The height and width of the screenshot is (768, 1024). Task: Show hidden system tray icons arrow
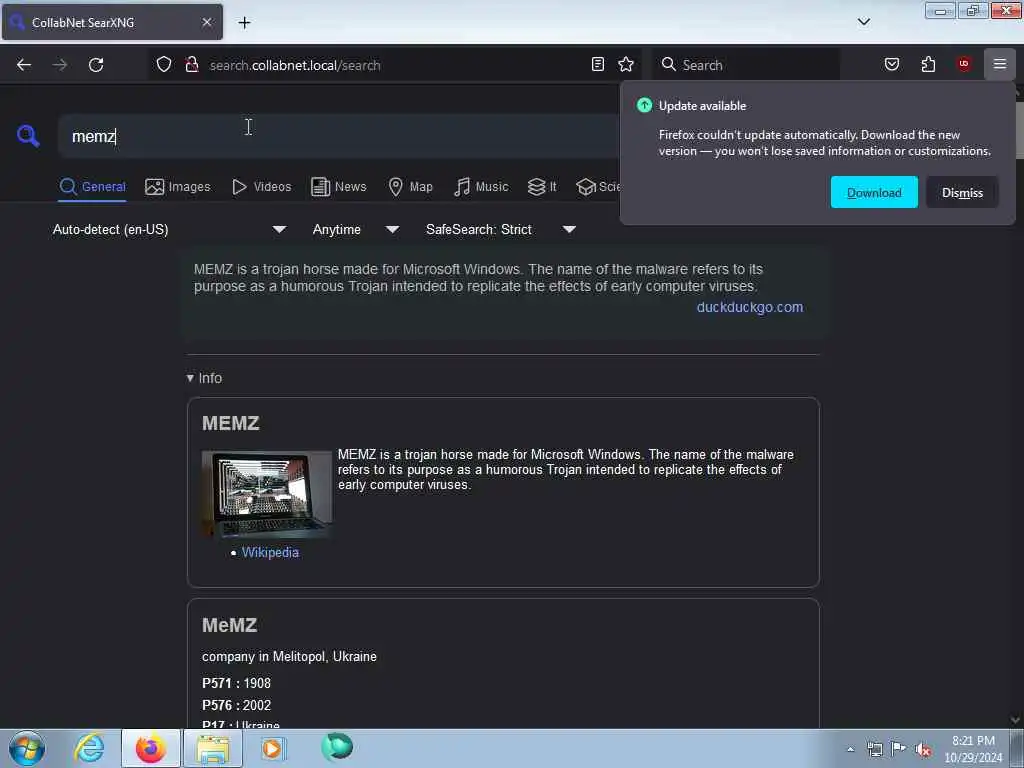850,749
